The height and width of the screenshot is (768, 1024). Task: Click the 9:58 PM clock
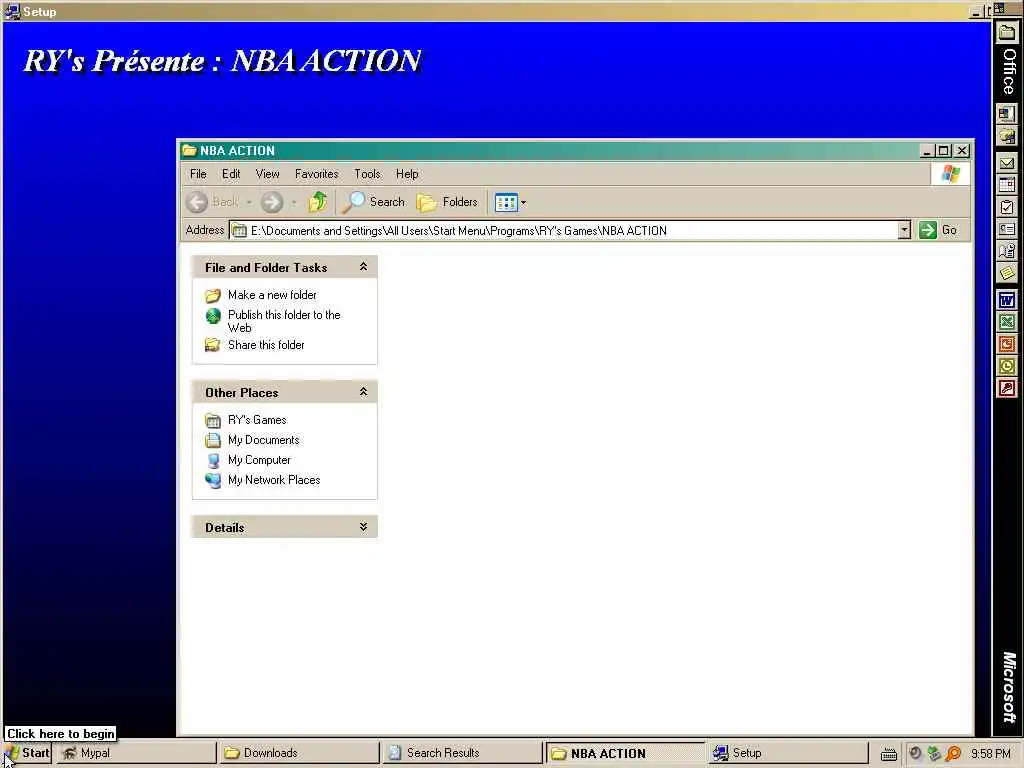(x=990, y=754)
